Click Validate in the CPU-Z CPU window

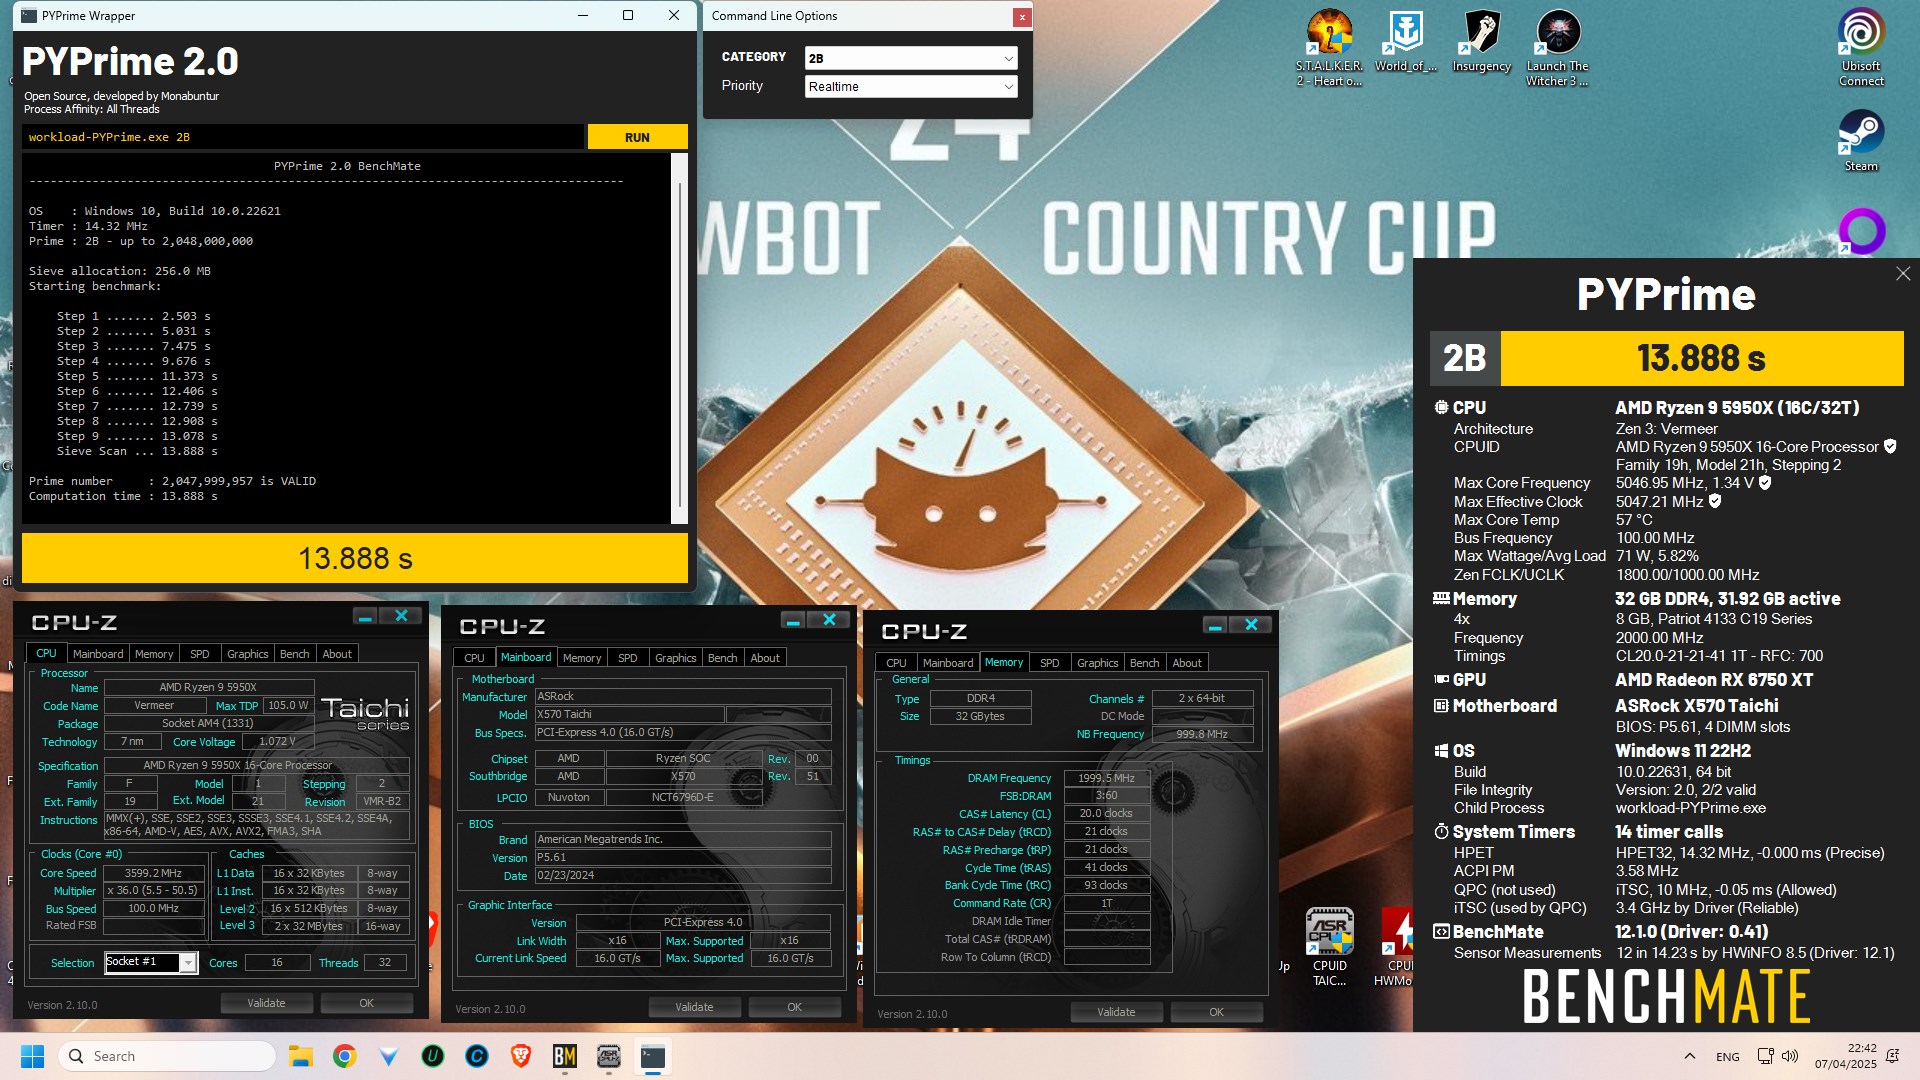[x=266, y=1003]
